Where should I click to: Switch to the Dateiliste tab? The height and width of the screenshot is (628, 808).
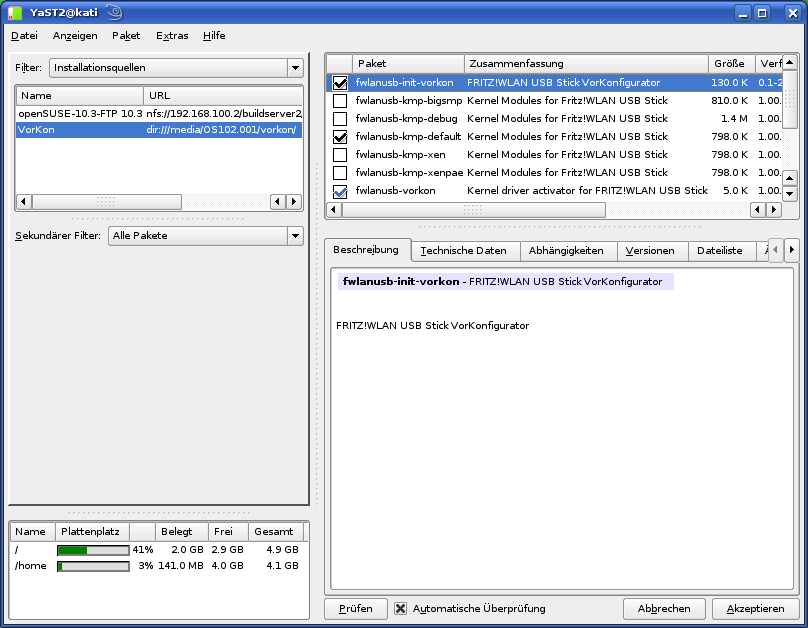pyautogui.click(x=720, y=251)
